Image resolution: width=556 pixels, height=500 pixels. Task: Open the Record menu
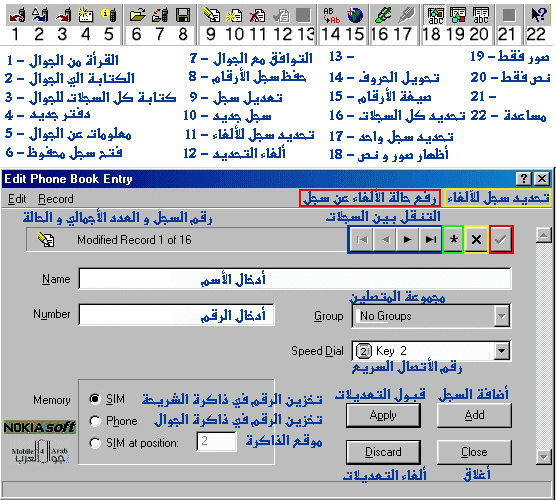coord(56,199)
